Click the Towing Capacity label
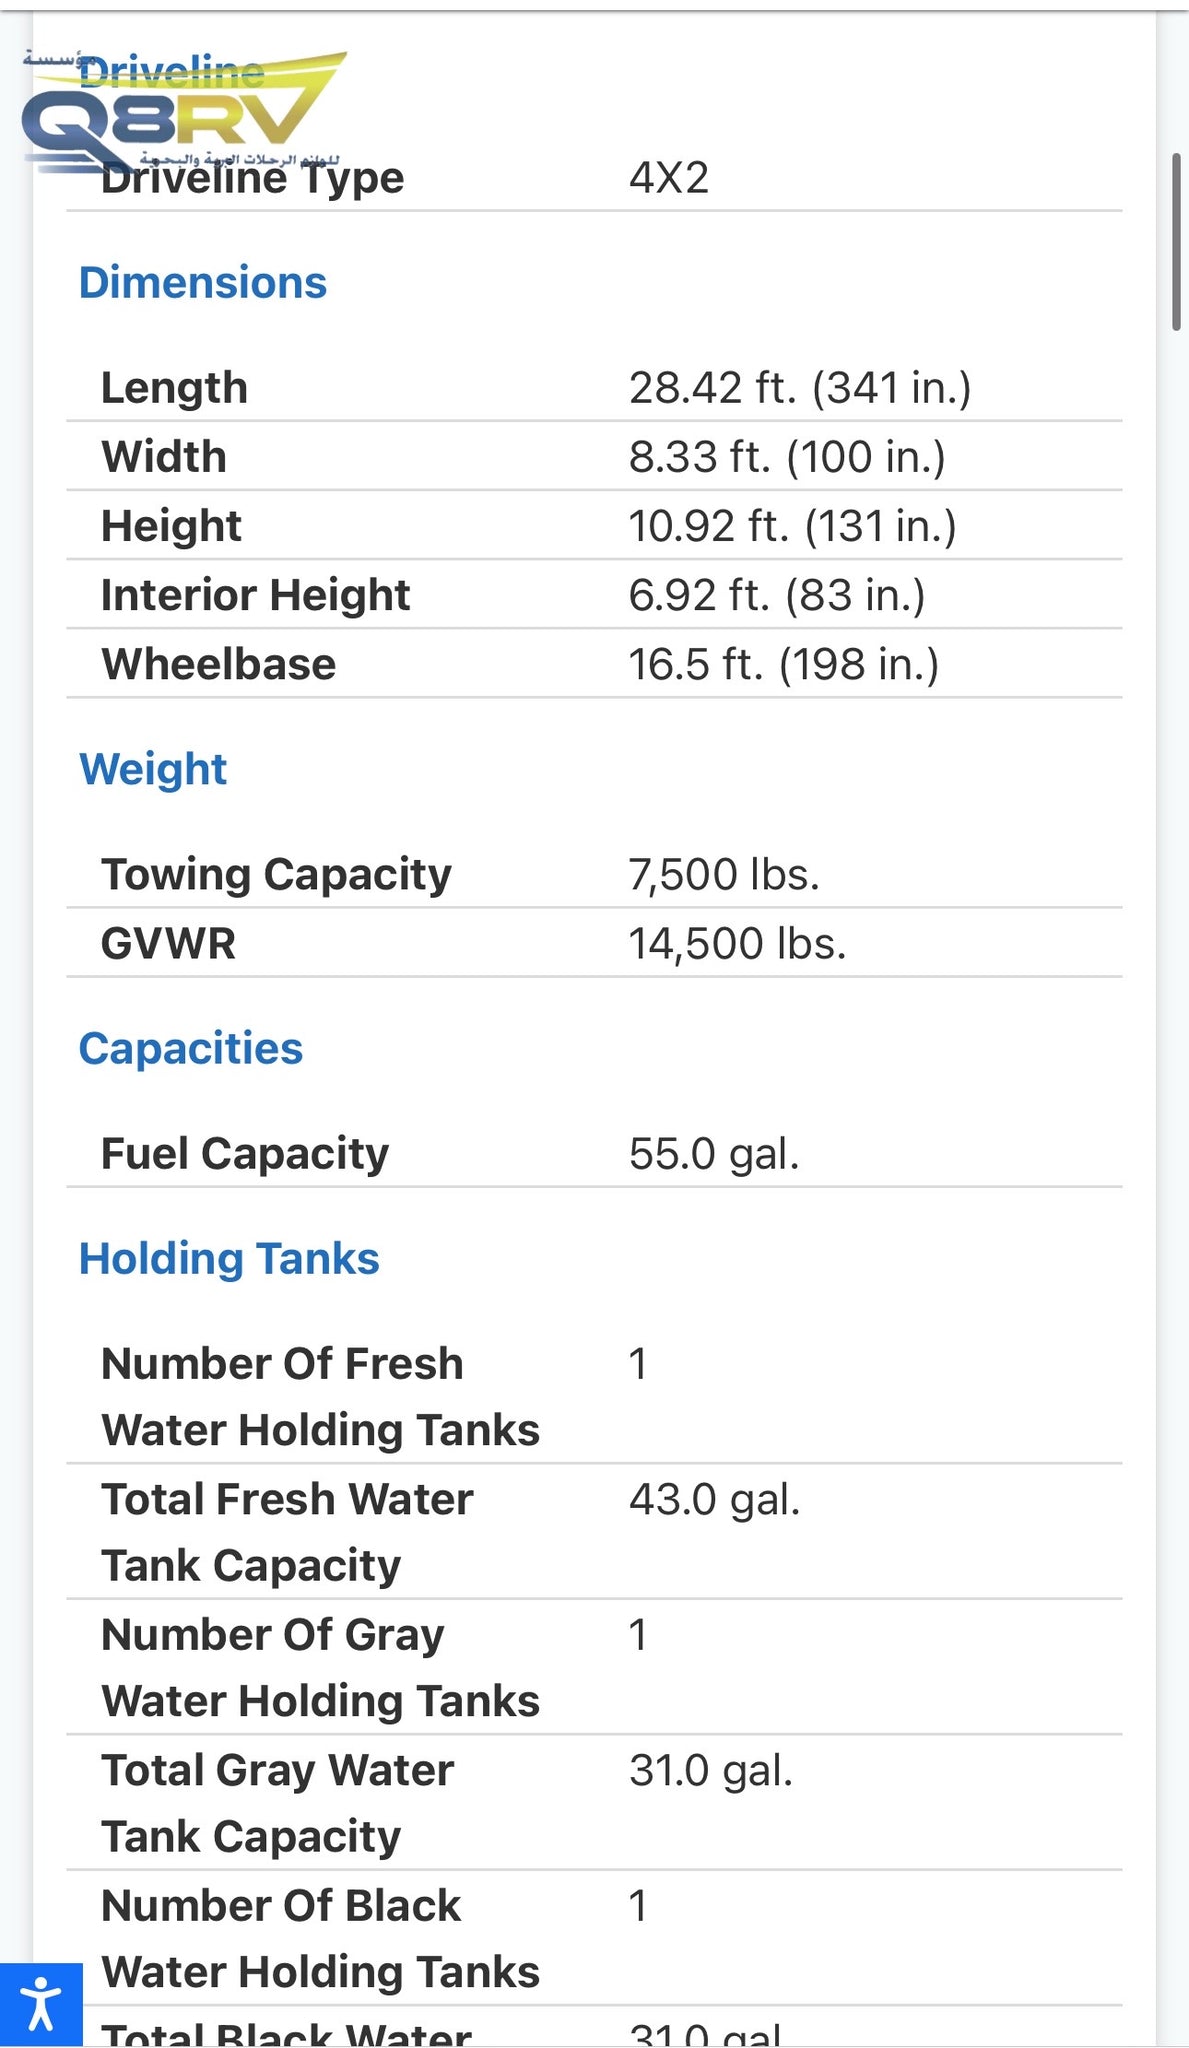The height and width of the screenshot is (2048, 1189). pyautogui.click(x=276, y=875)
